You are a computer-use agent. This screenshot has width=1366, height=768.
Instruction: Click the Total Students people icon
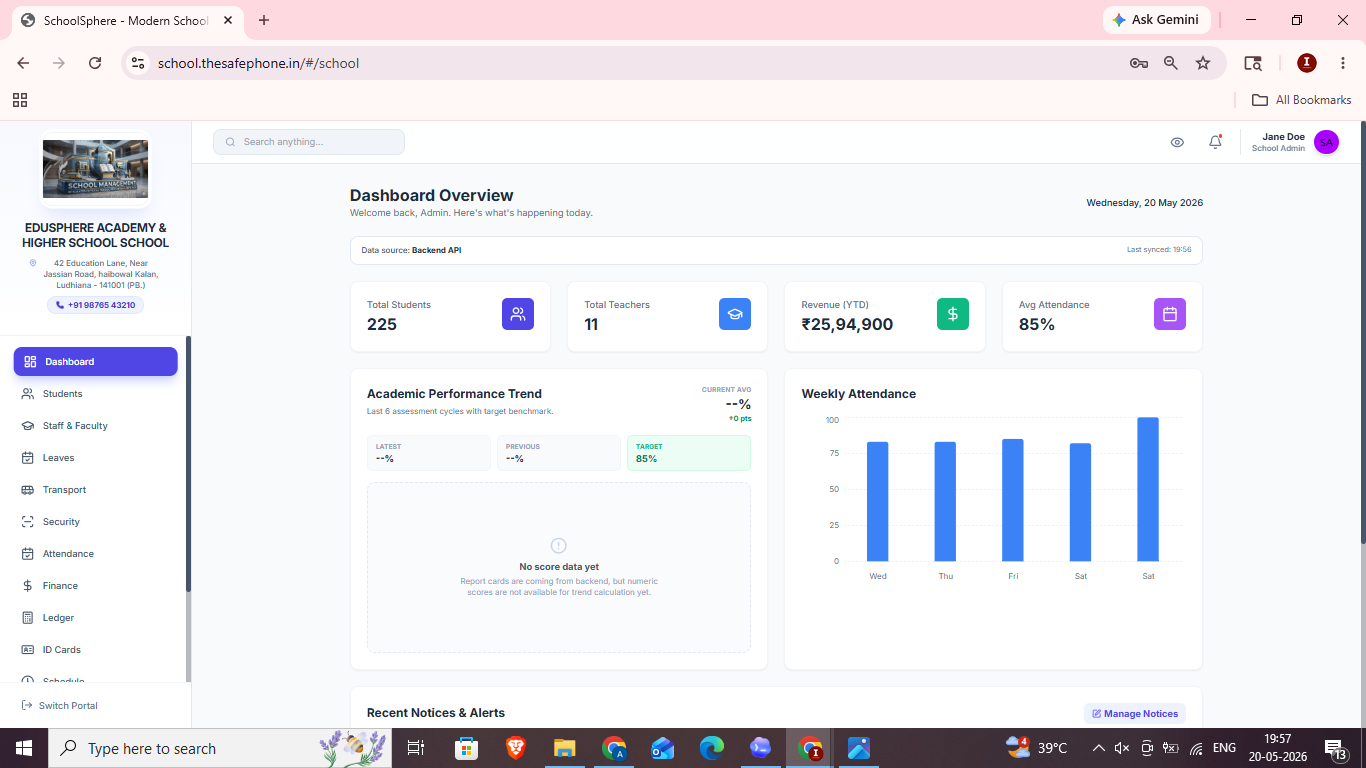[518, 314]
